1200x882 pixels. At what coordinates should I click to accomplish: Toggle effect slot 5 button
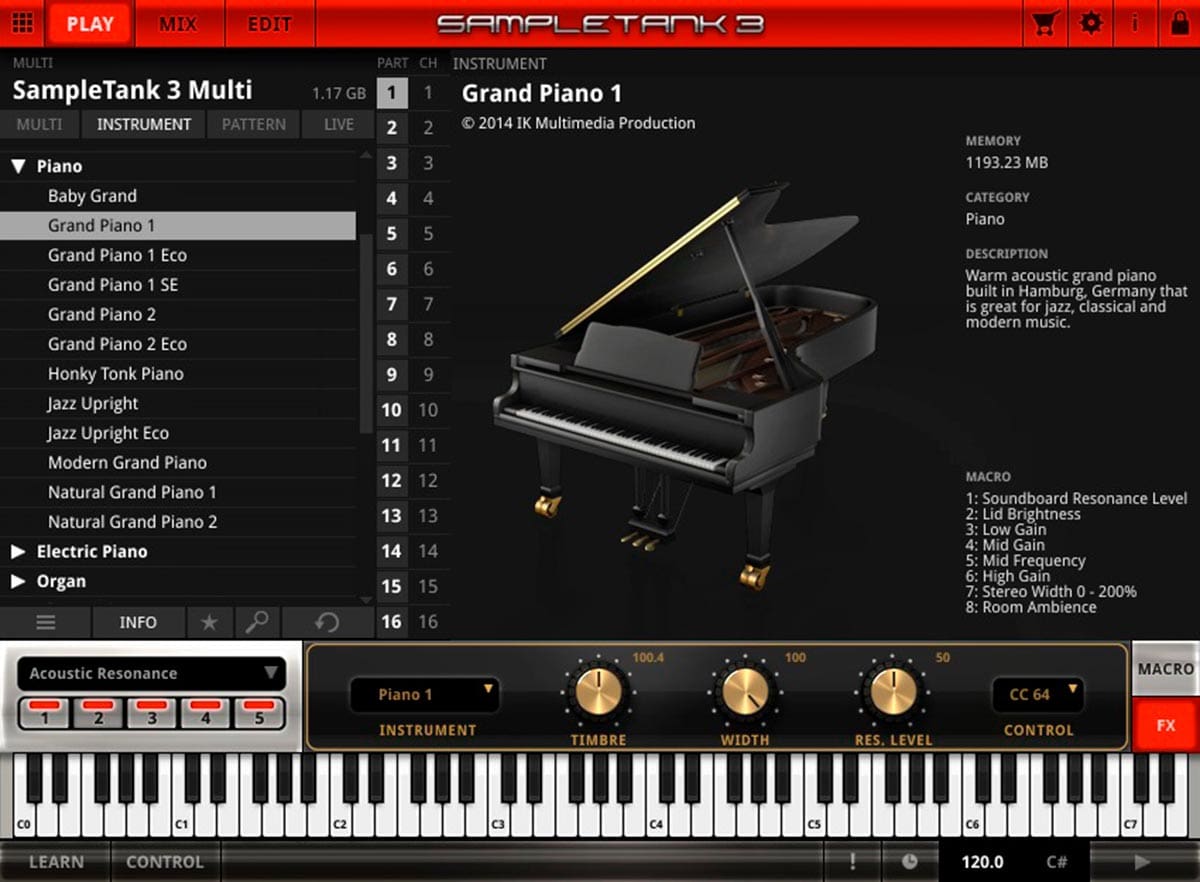pyautogui.click(x=259, y=713)
